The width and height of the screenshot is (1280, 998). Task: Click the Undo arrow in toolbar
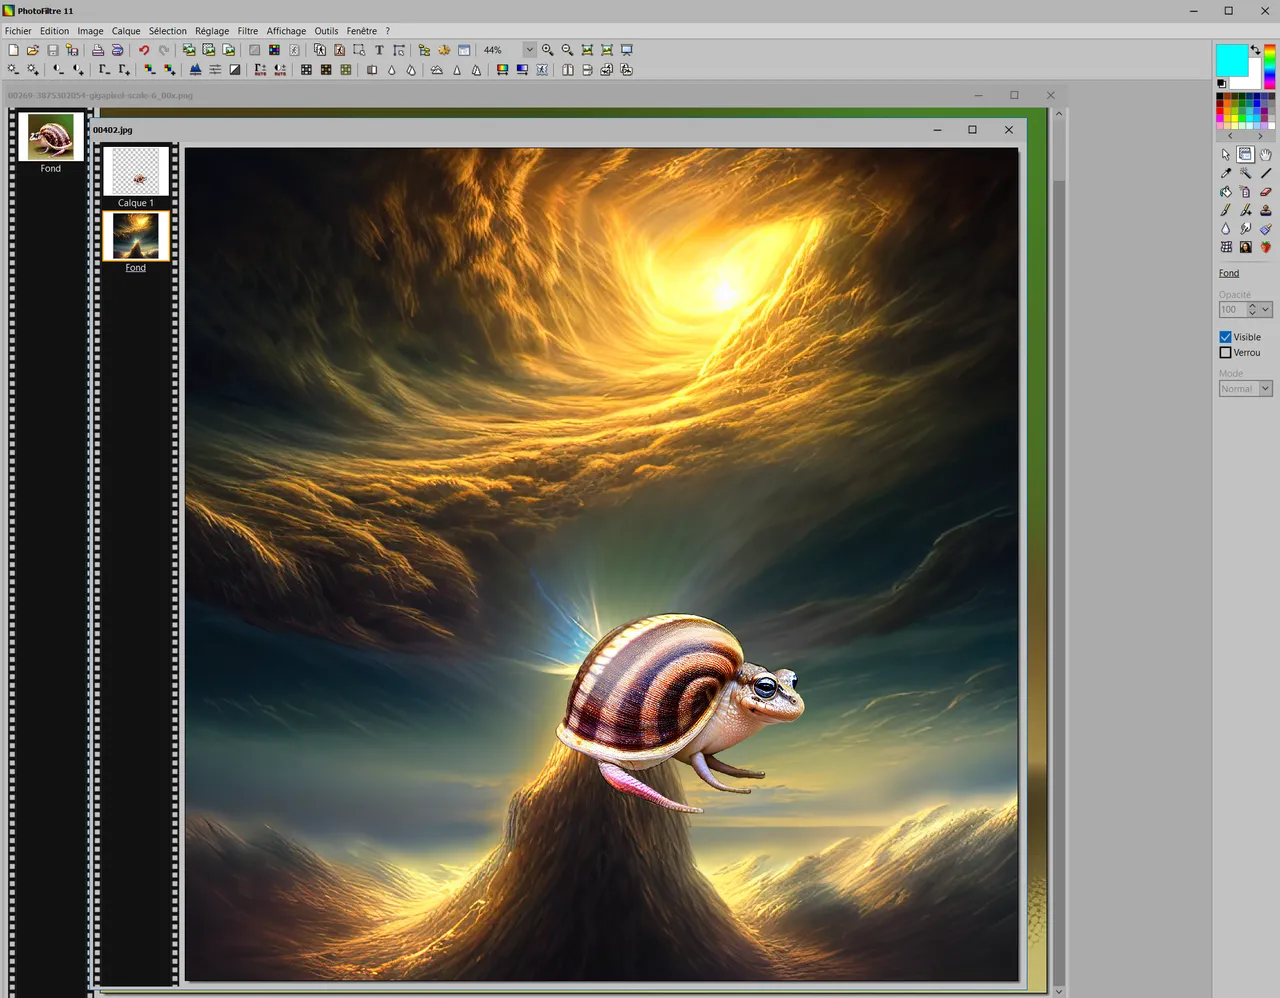pos(144,50)
